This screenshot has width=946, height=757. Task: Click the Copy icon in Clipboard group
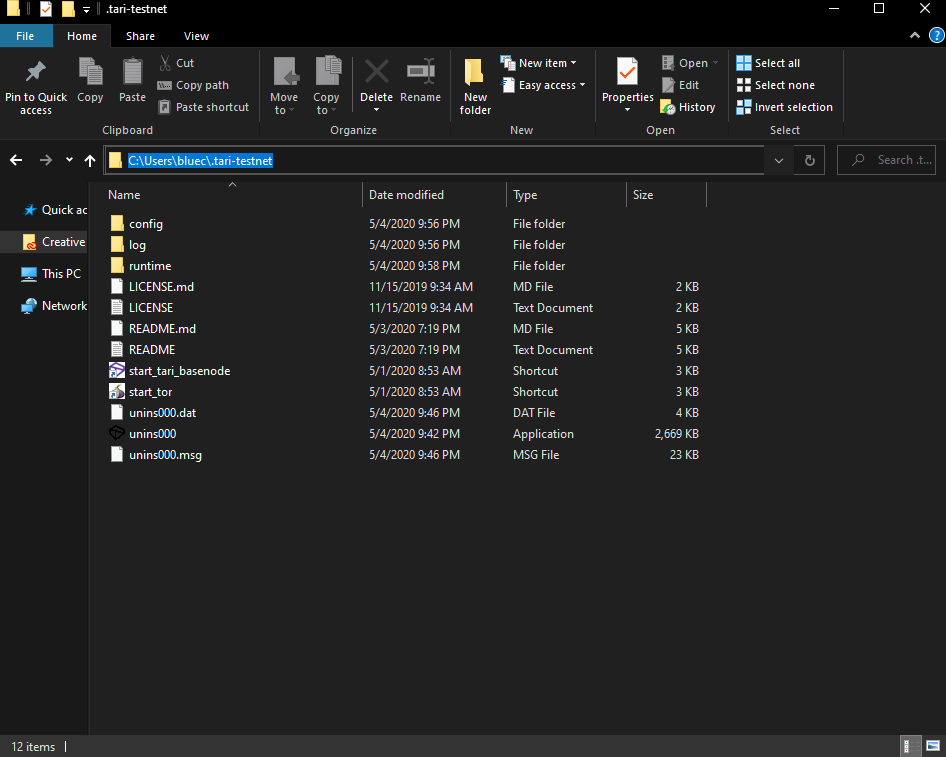(x=90, y=74)
